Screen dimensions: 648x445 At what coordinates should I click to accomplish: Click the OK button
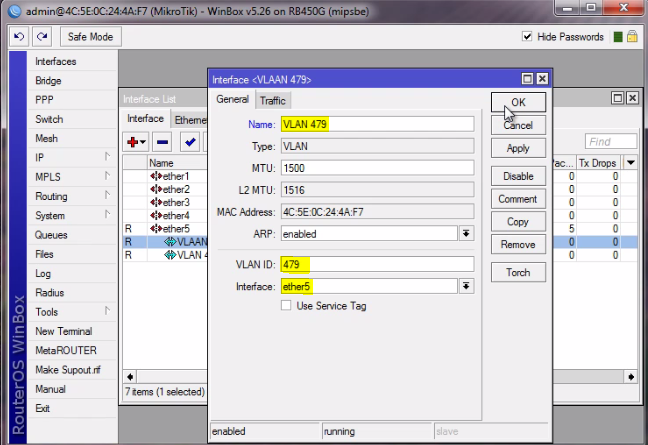pyautogui.click(x=518, y=102)
